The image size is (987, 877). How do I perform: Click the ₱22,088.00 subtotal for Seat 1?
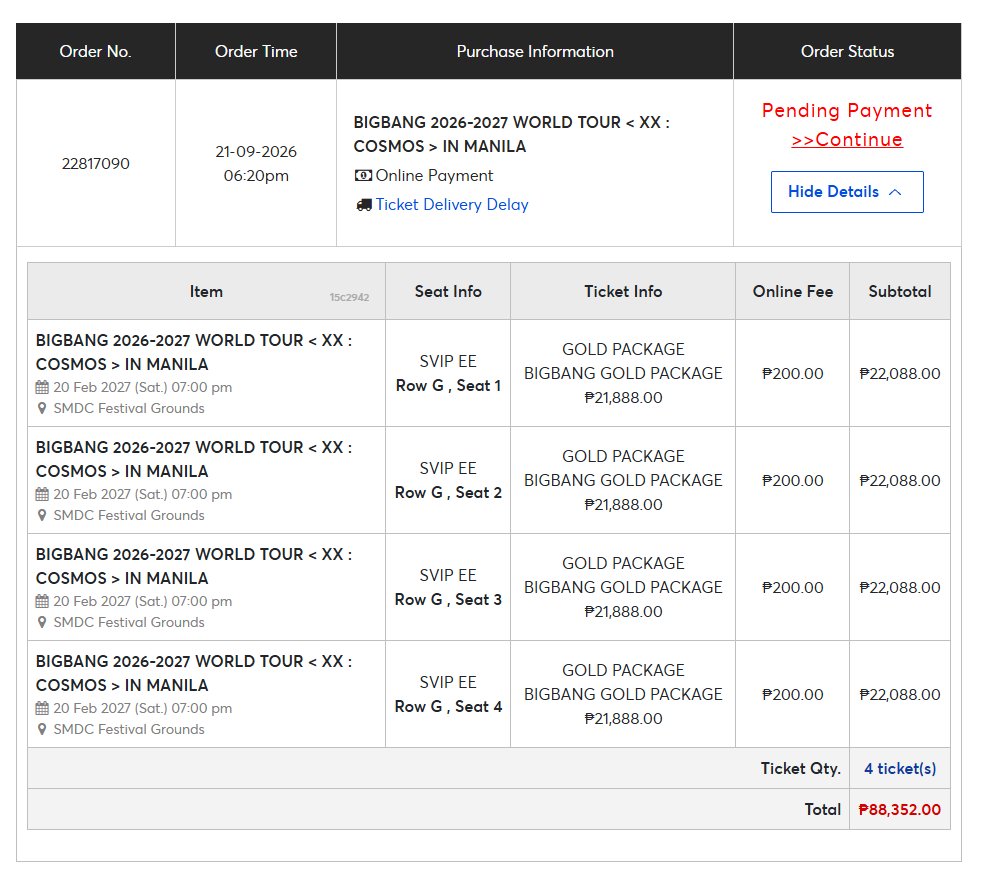point(900,374)
